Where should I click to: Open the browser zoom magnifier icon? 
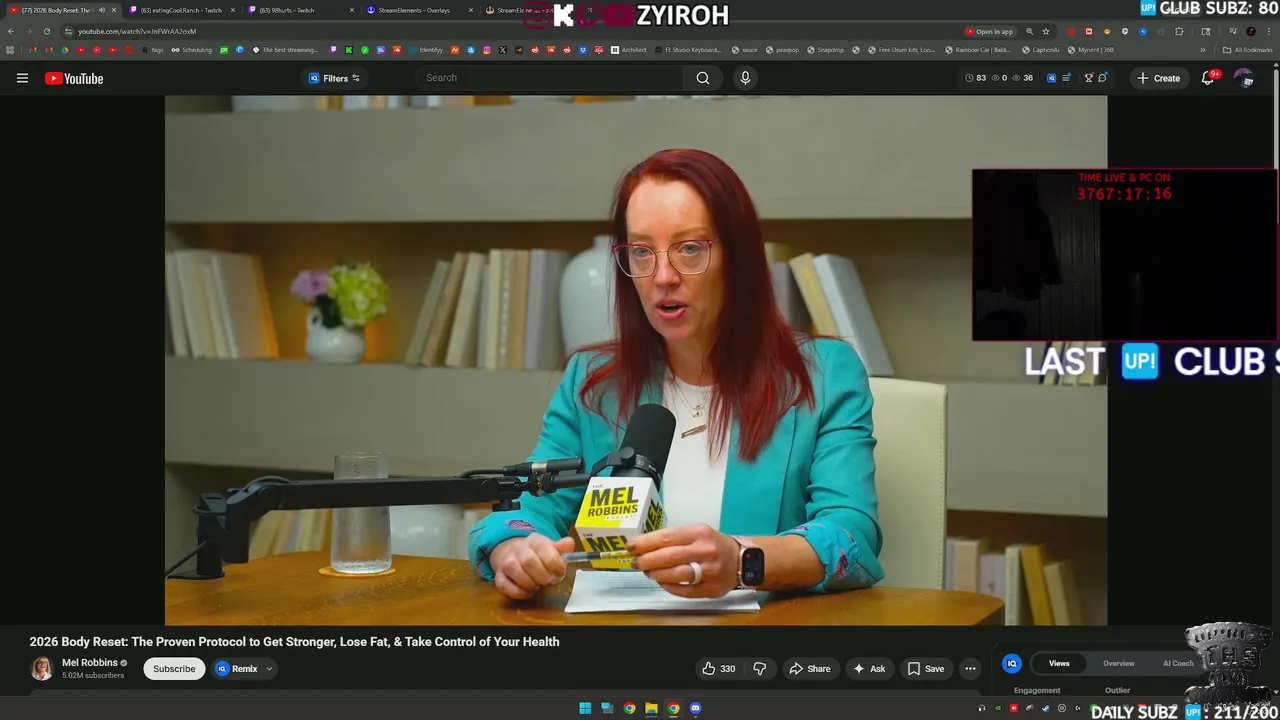tap(1029, 31)
